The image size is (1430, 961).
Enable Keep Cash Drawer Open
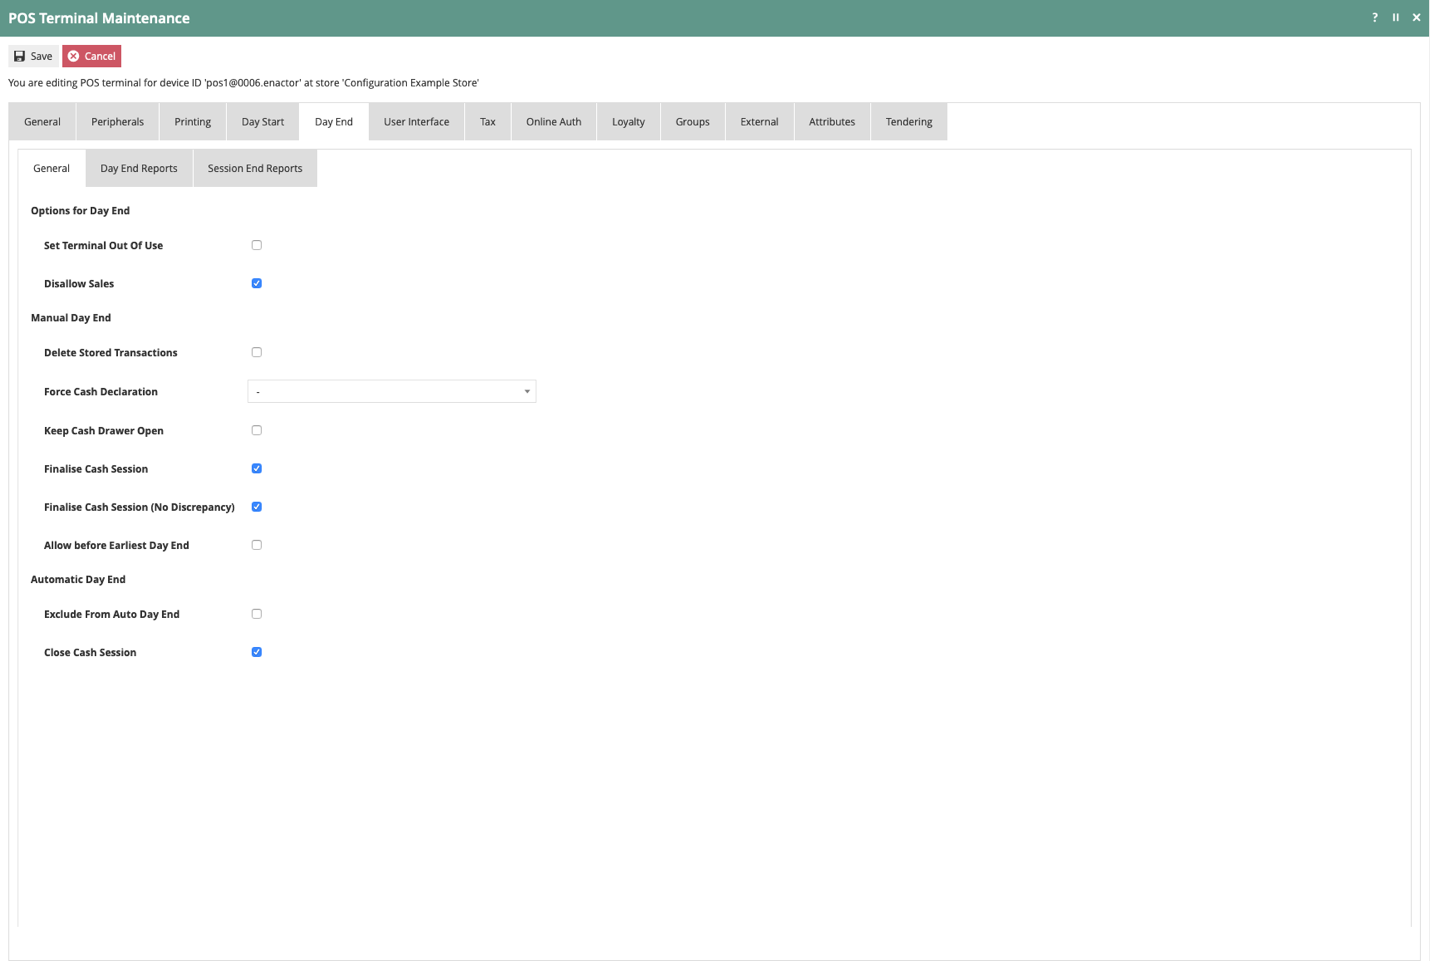[x=257, y=430]
